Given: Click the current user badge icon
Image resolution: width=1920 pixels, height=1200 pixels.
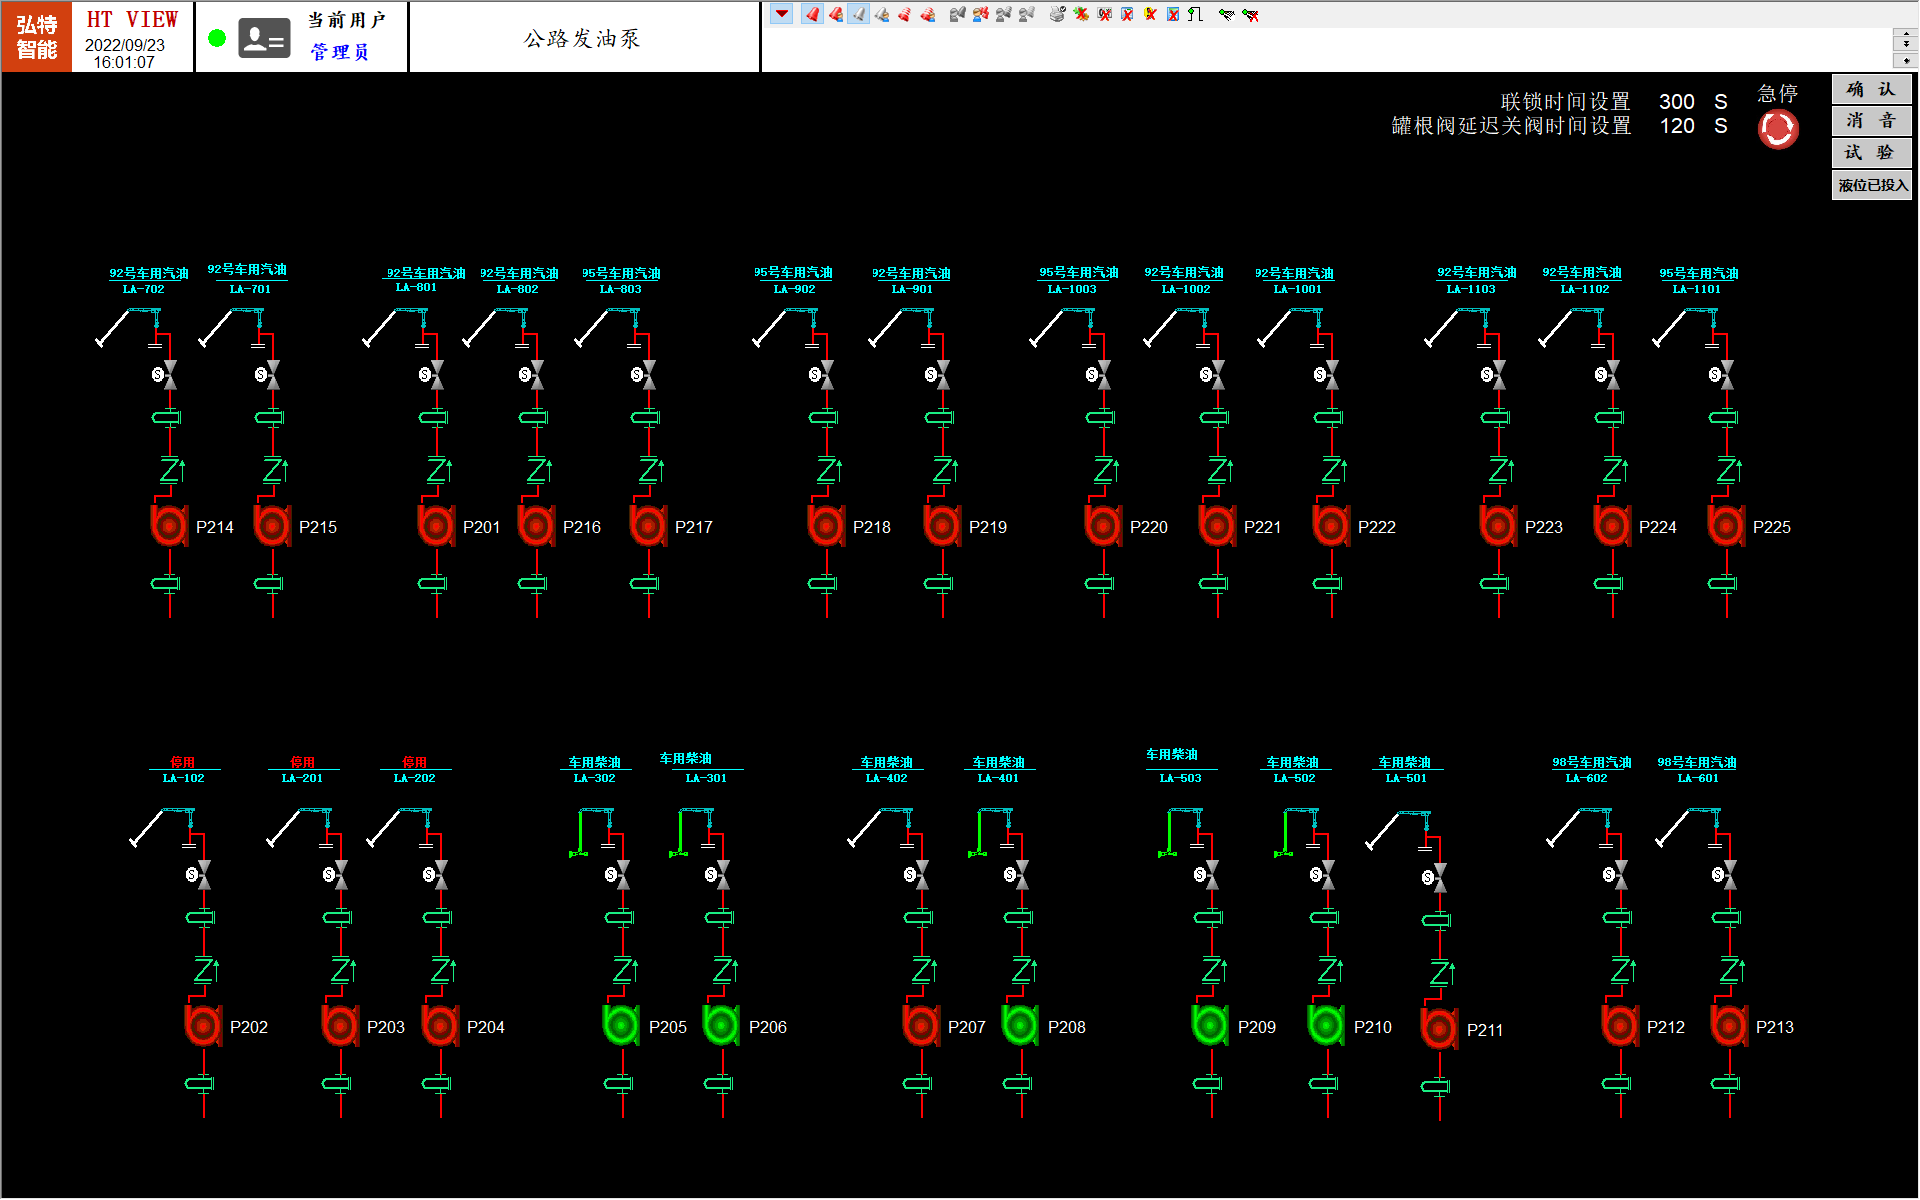Looking at the screenshot, I should pyautogui.click(x=263, y=37).
